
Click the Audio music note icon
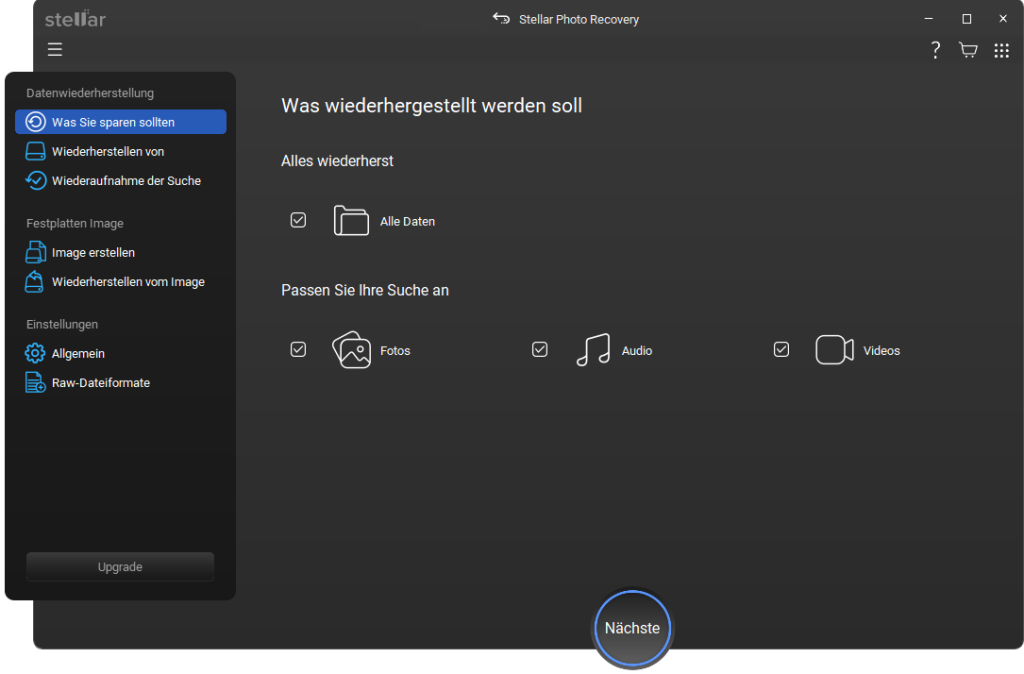pos(593,350)
